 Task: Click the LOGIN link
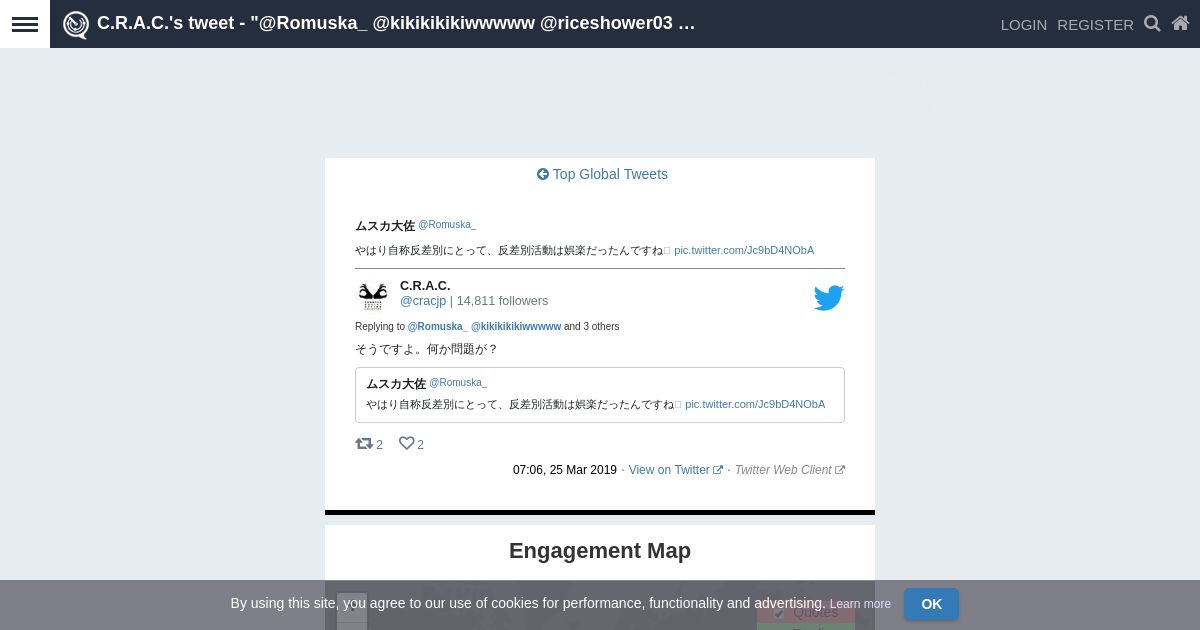click(1024, 25)
